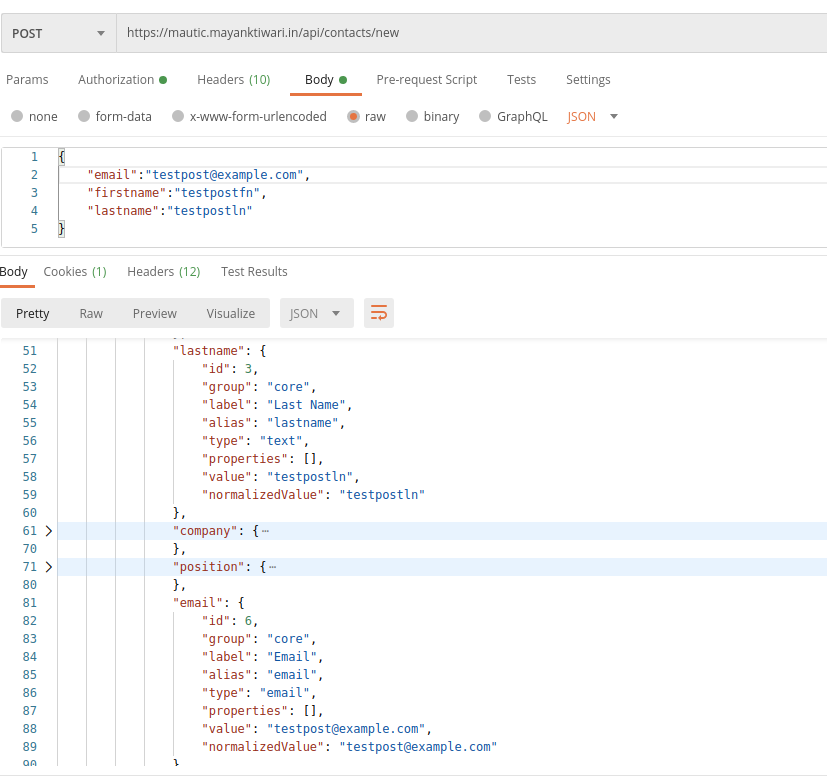The height and width of the screenshot is (782, 827).
Task: Open the orange JSON body format dropdown
Action: click(x=592, y=117)
